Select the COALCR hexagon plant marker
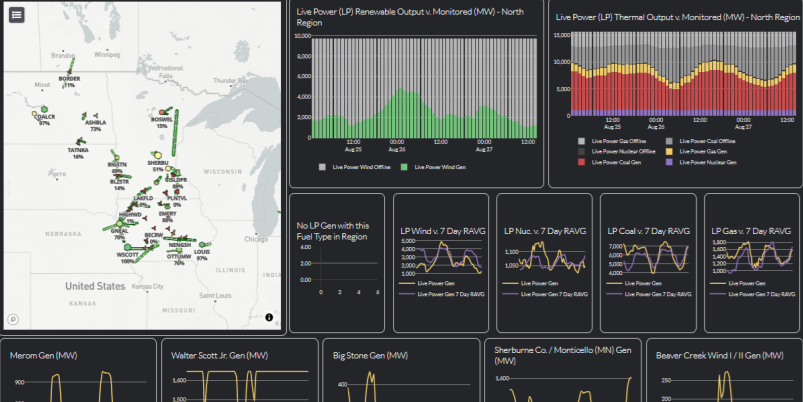This screenshot has width=803, height=402. [45, 109]
